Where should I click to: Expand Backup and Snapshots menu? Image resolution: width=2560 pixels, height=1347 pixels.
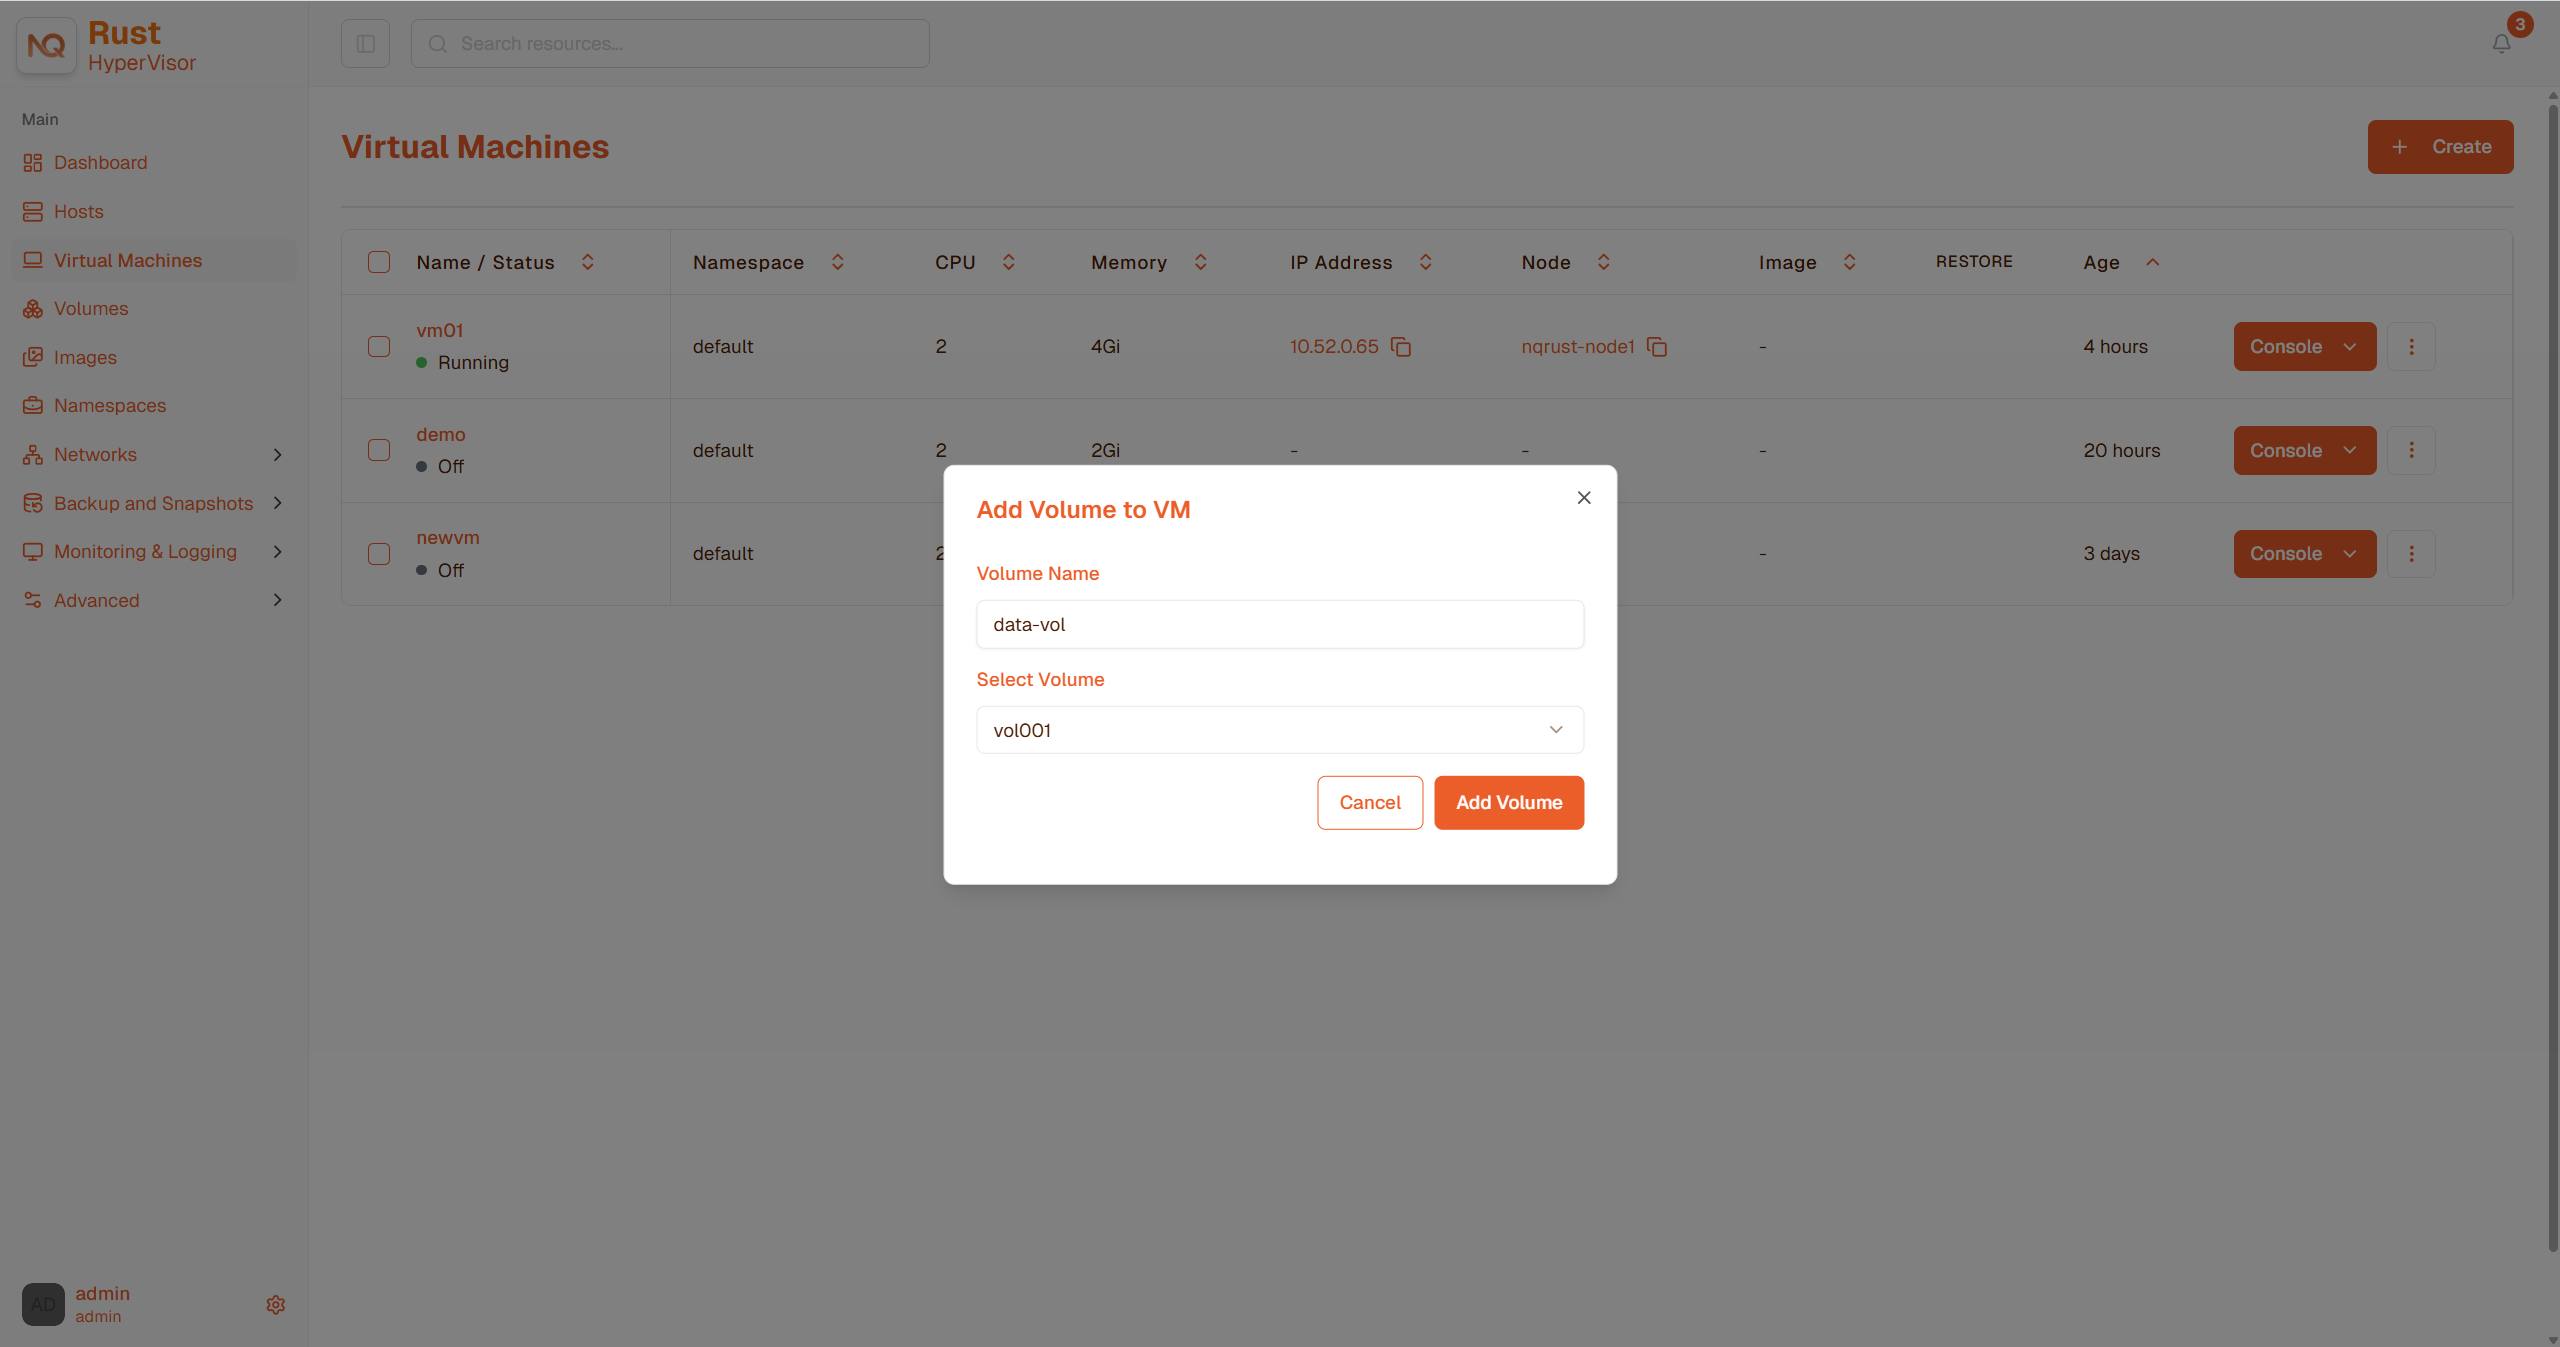click(278, 503)
